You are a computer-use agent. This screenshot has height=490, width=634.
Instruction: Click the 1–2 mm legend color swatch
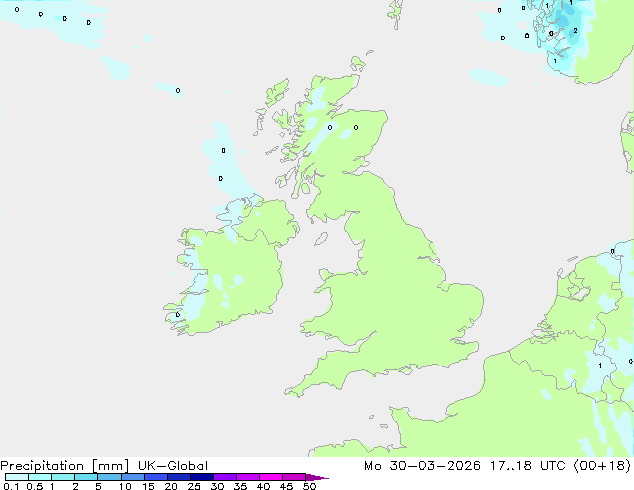[63, 477]
